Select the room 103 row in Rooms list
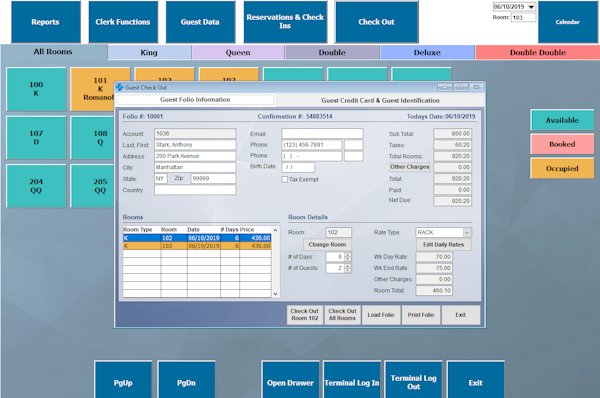 click(197, 246)
